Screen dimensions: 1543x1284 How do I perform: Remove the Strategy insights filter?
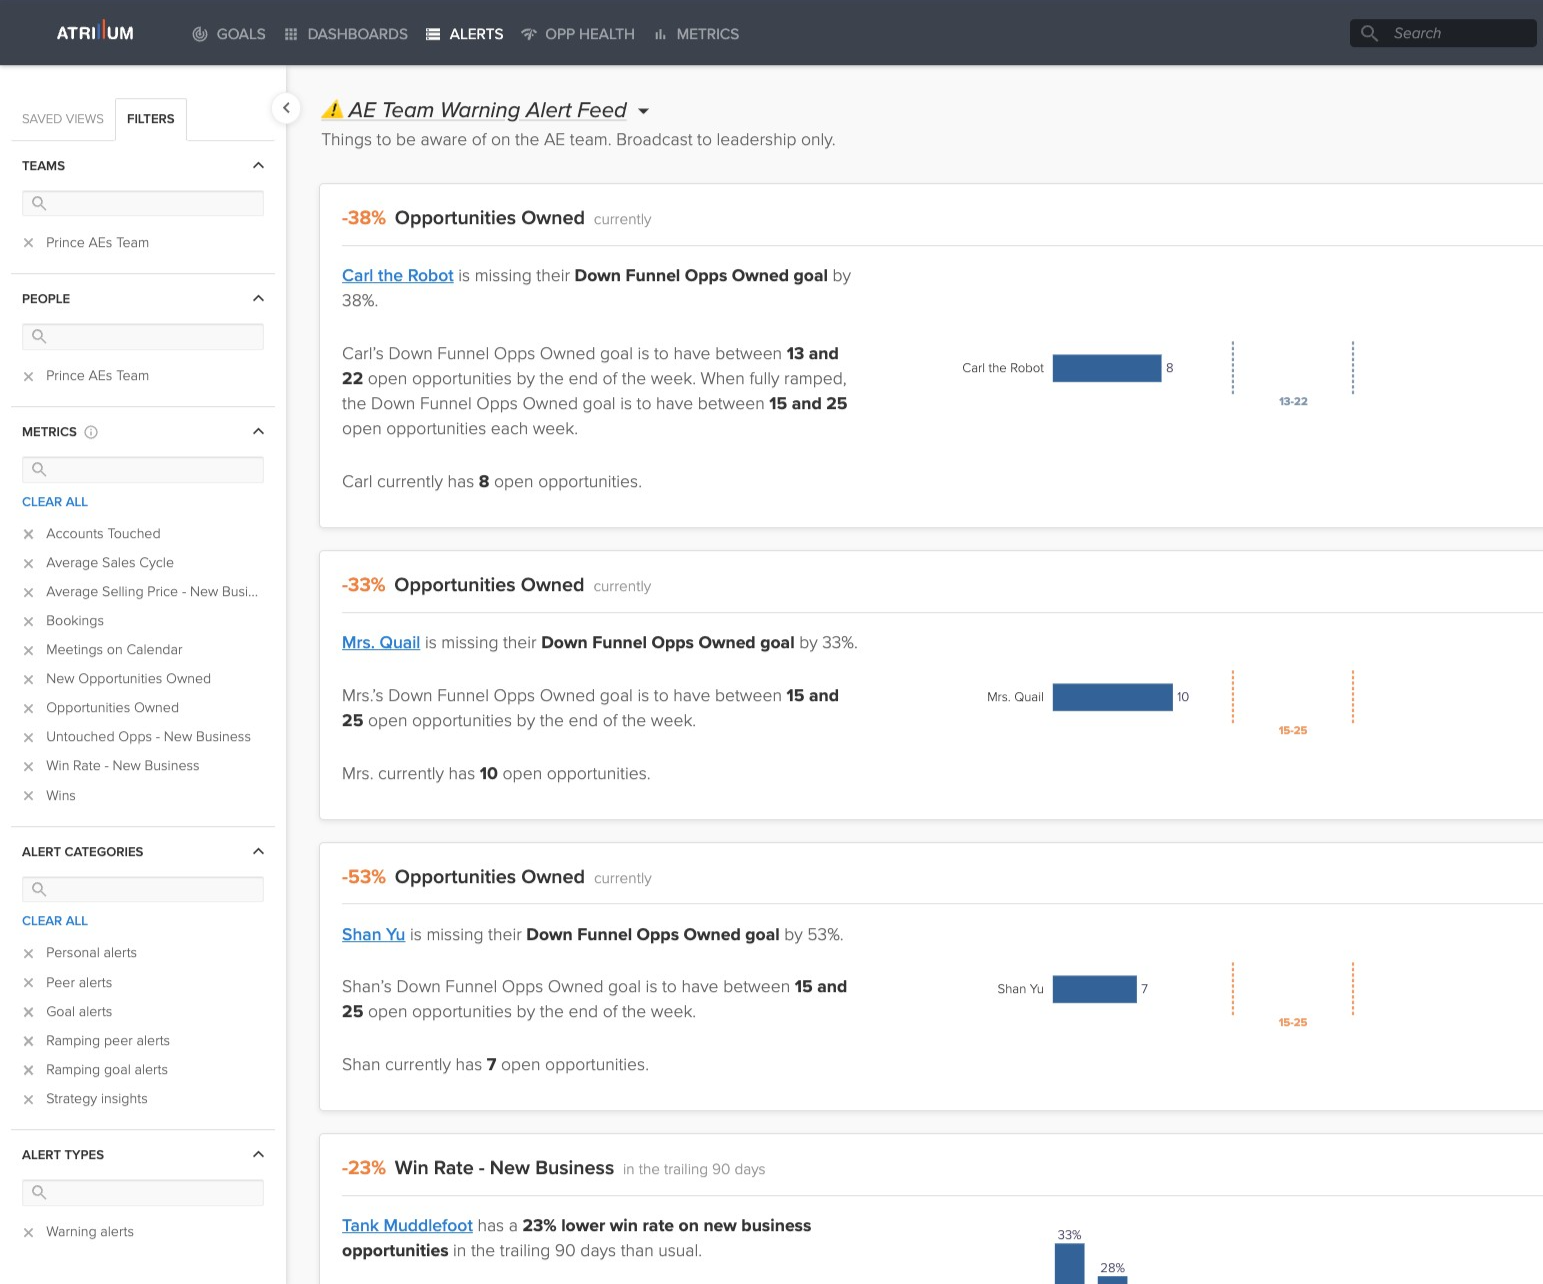28,1099
